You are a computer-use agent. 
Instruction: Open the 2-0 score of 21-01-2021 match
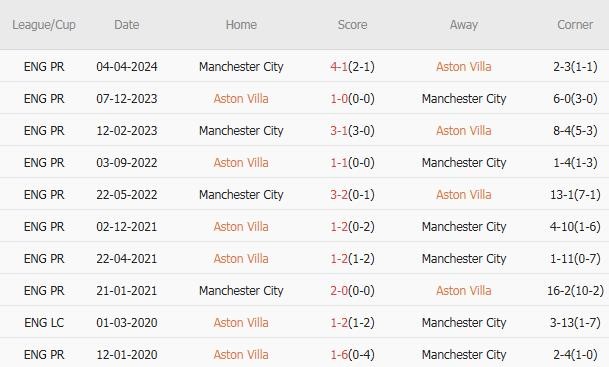coord(339,290)
